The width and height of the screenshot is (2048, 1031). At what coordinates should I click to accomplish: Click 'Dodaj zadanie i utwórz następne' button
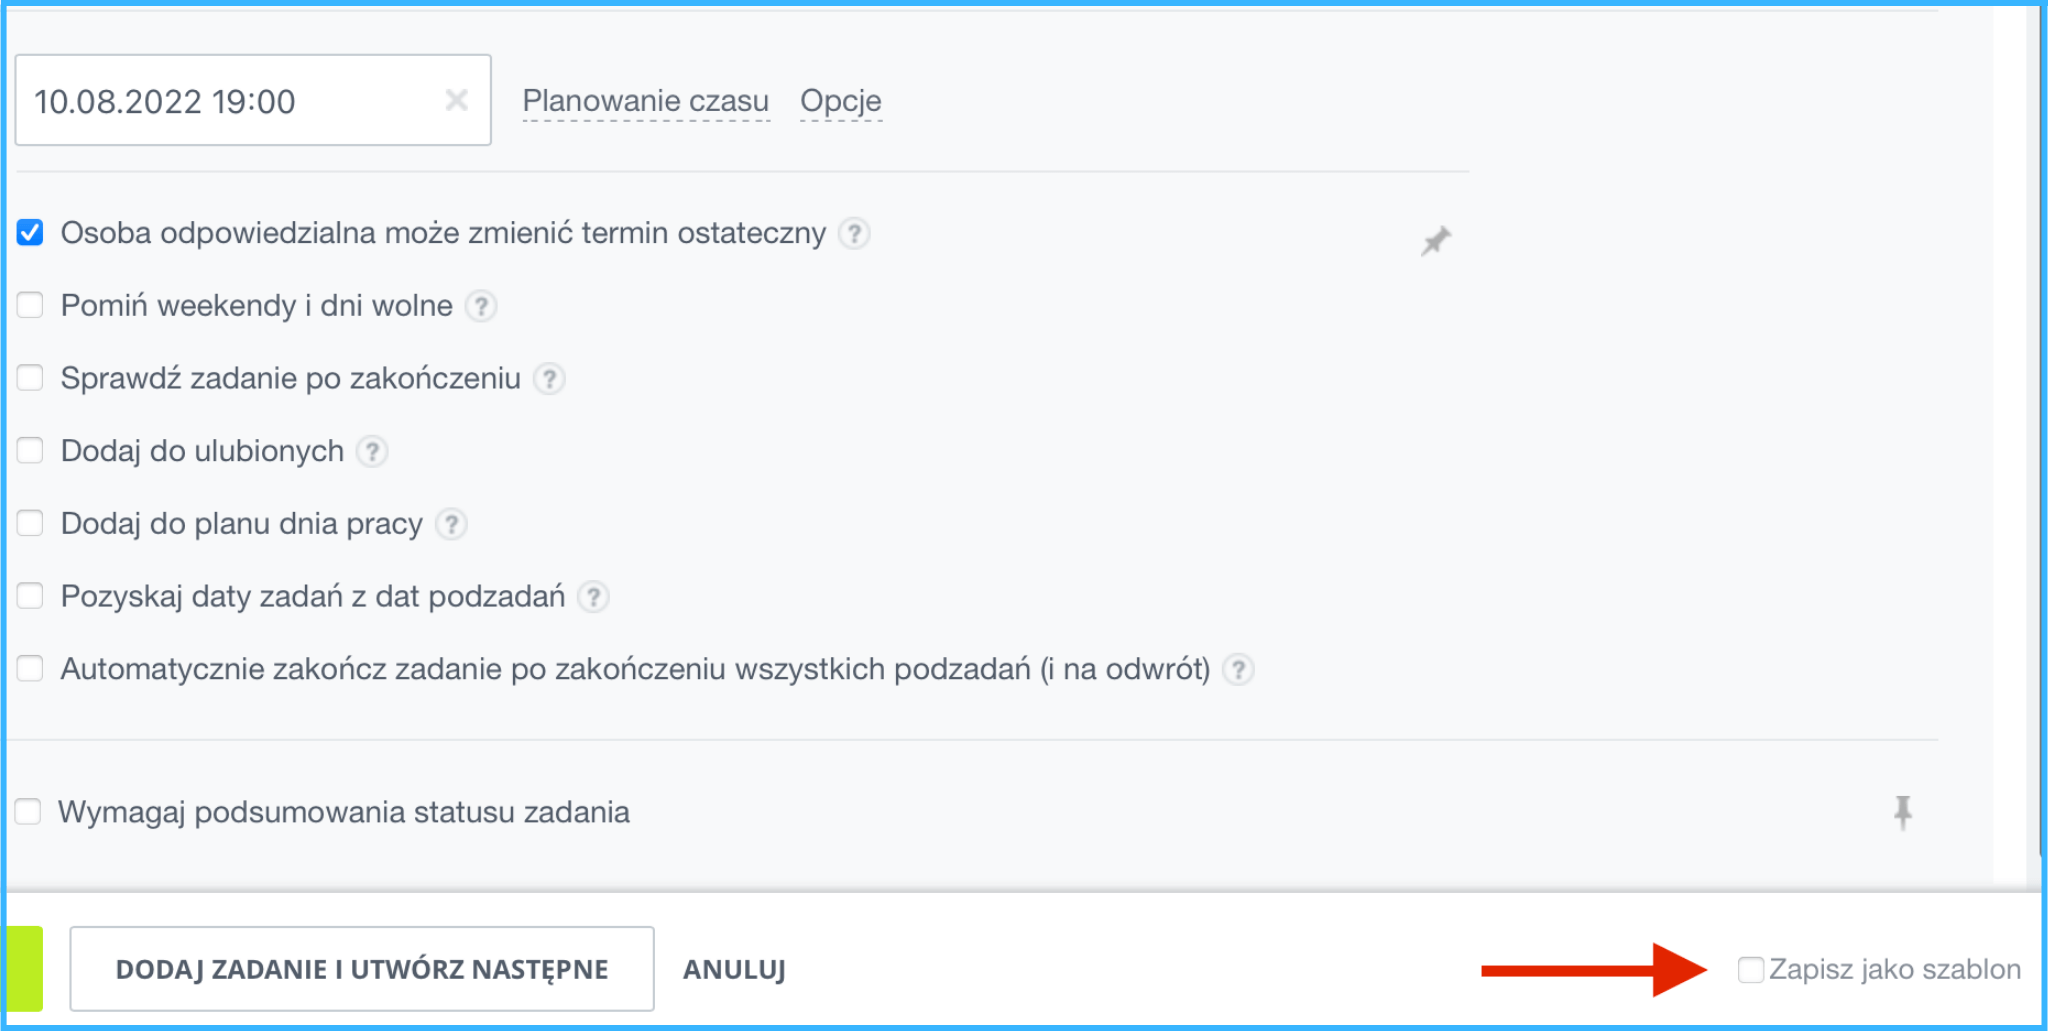pyautogui.click(x=361, y=969)
